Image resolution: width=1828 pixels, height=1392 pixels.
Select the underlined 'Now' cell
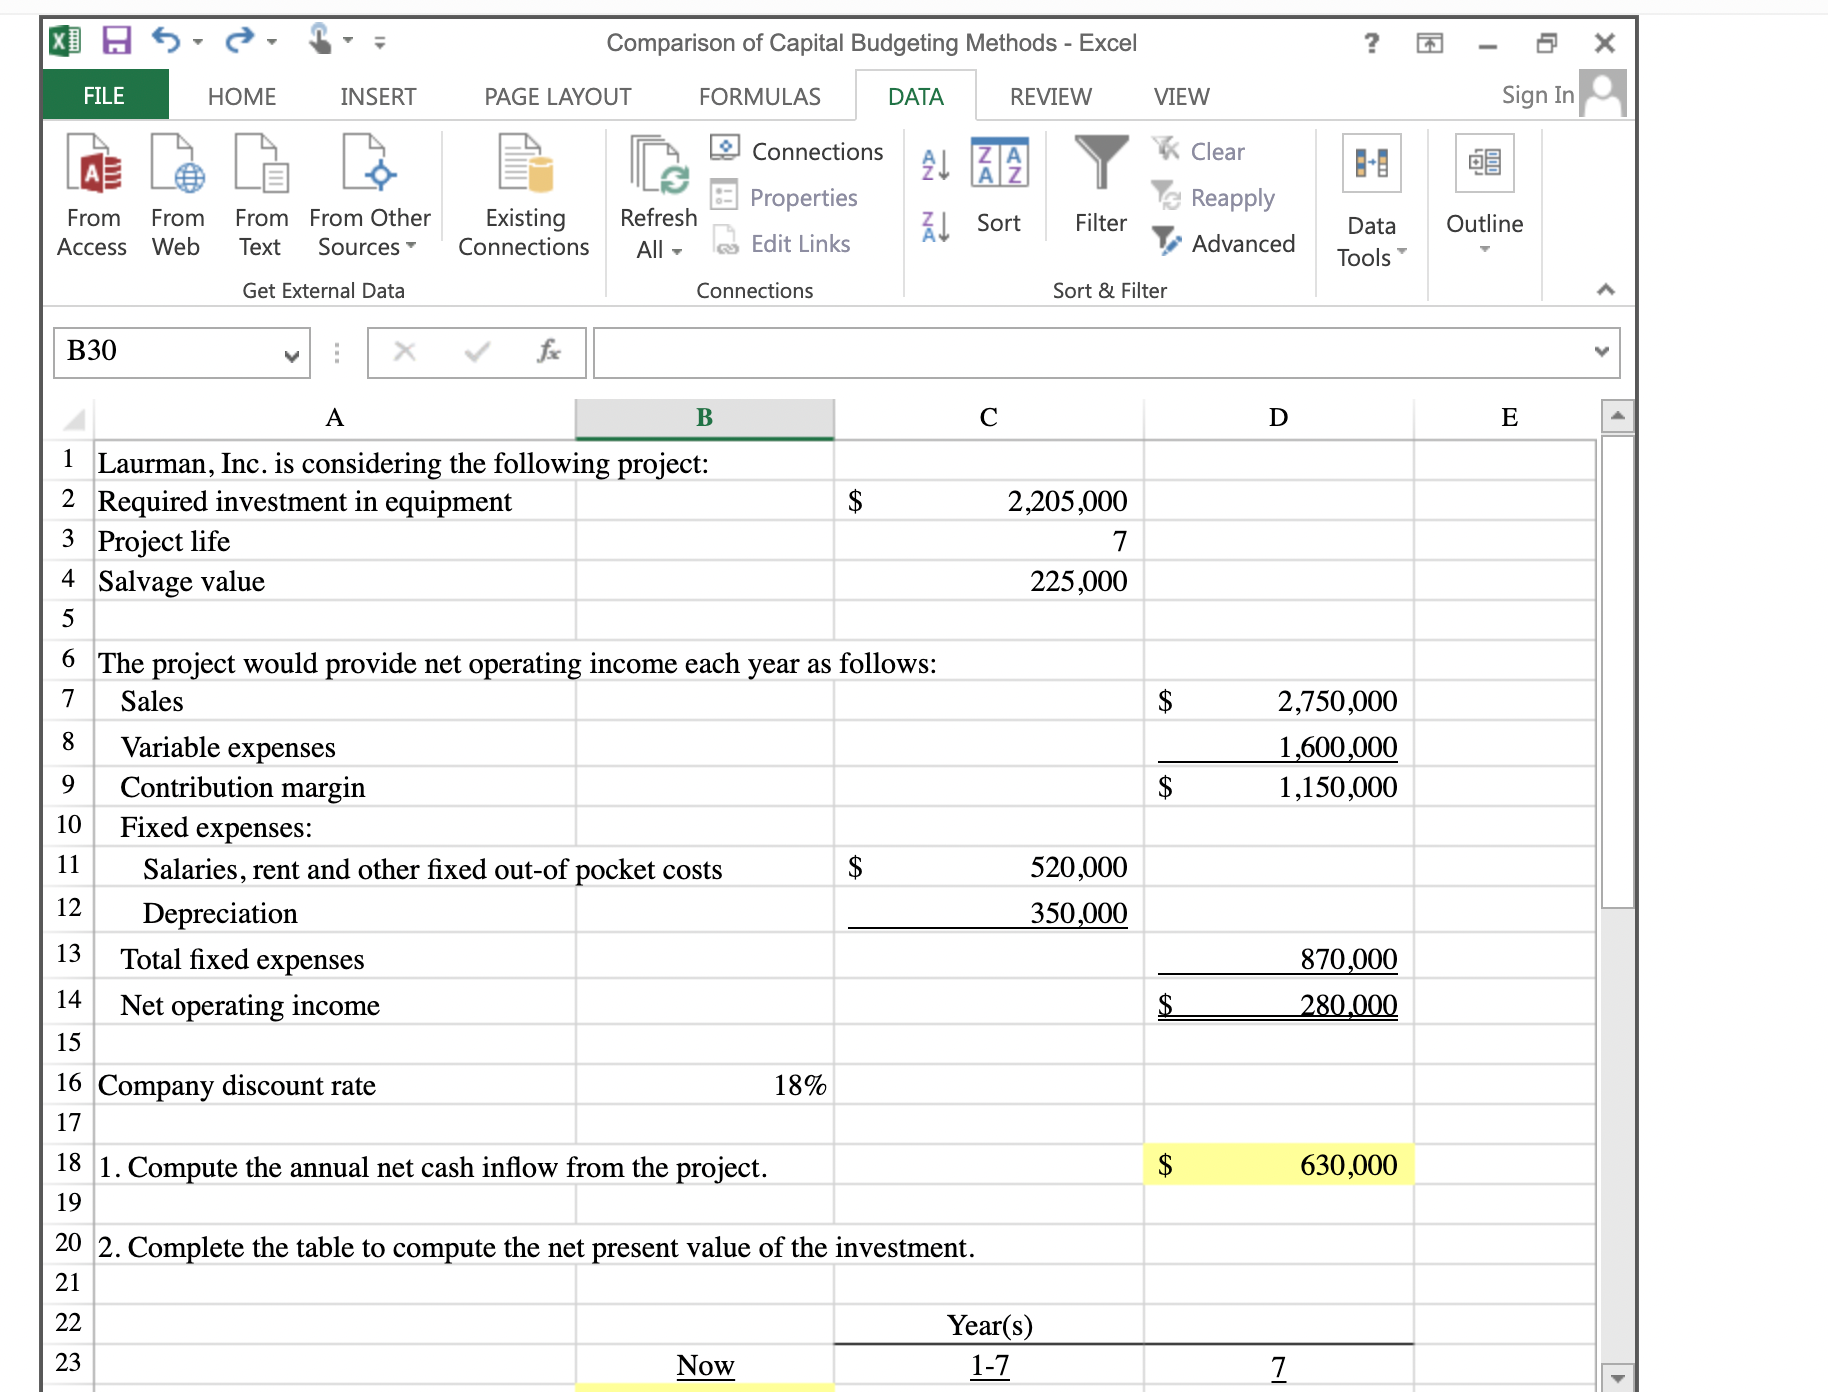pyautogui.click(x=705, y=1365)
